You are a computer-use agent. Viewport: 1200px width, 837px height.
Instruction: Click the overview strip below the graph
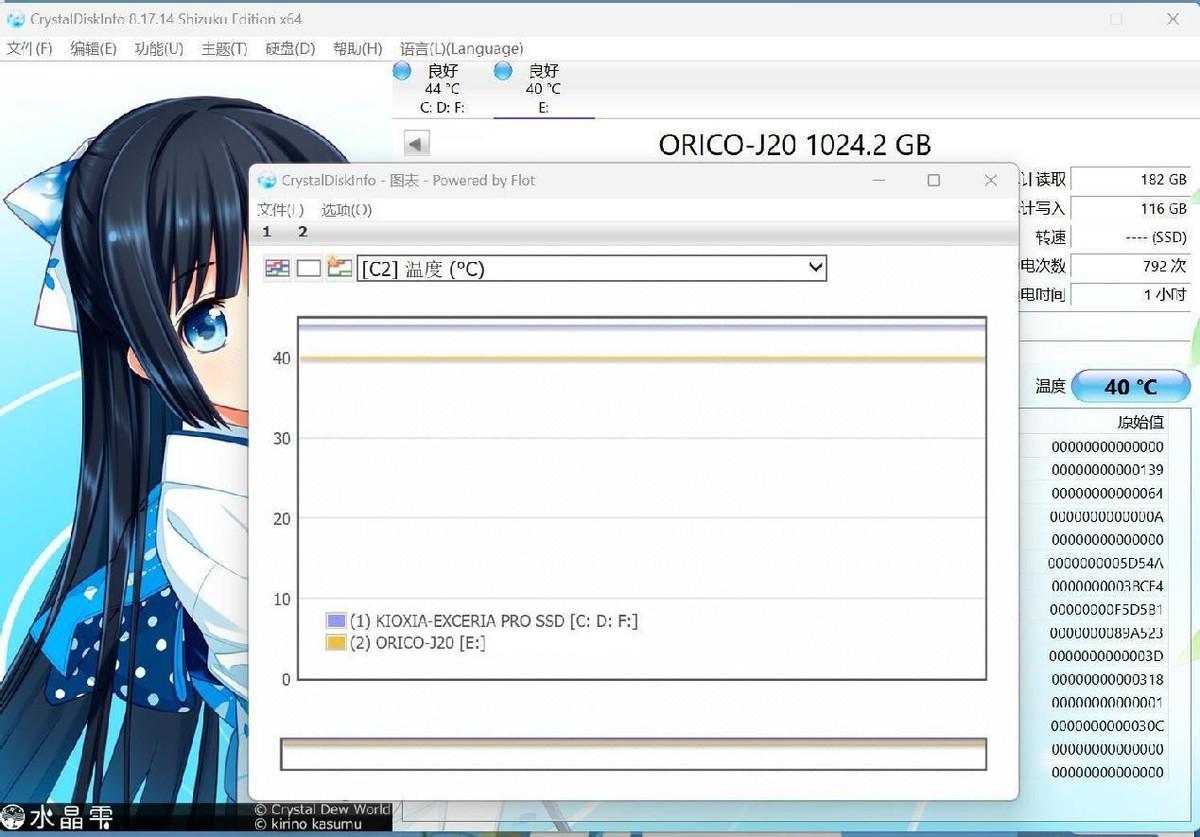(633, 754)
